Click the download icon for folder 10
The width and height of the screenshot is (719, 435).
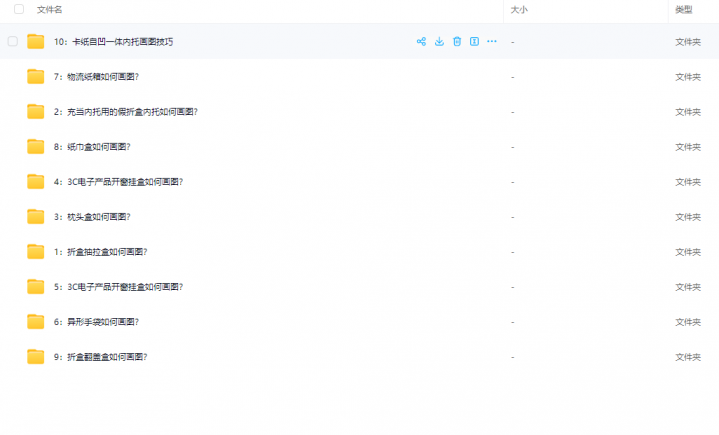439,42
